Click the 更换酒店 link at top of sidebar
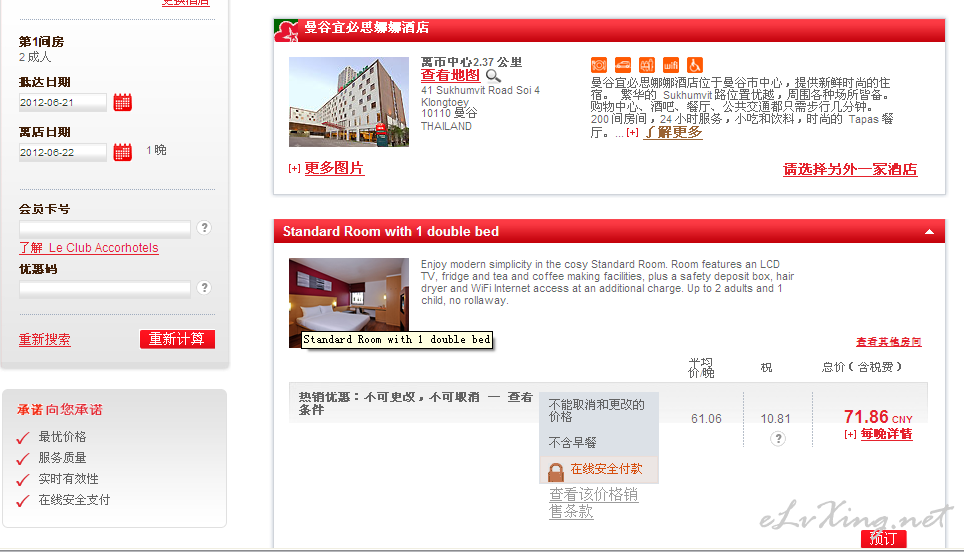Image resolution: width=964 pixels, height=552 pixels. coord(186,3)
